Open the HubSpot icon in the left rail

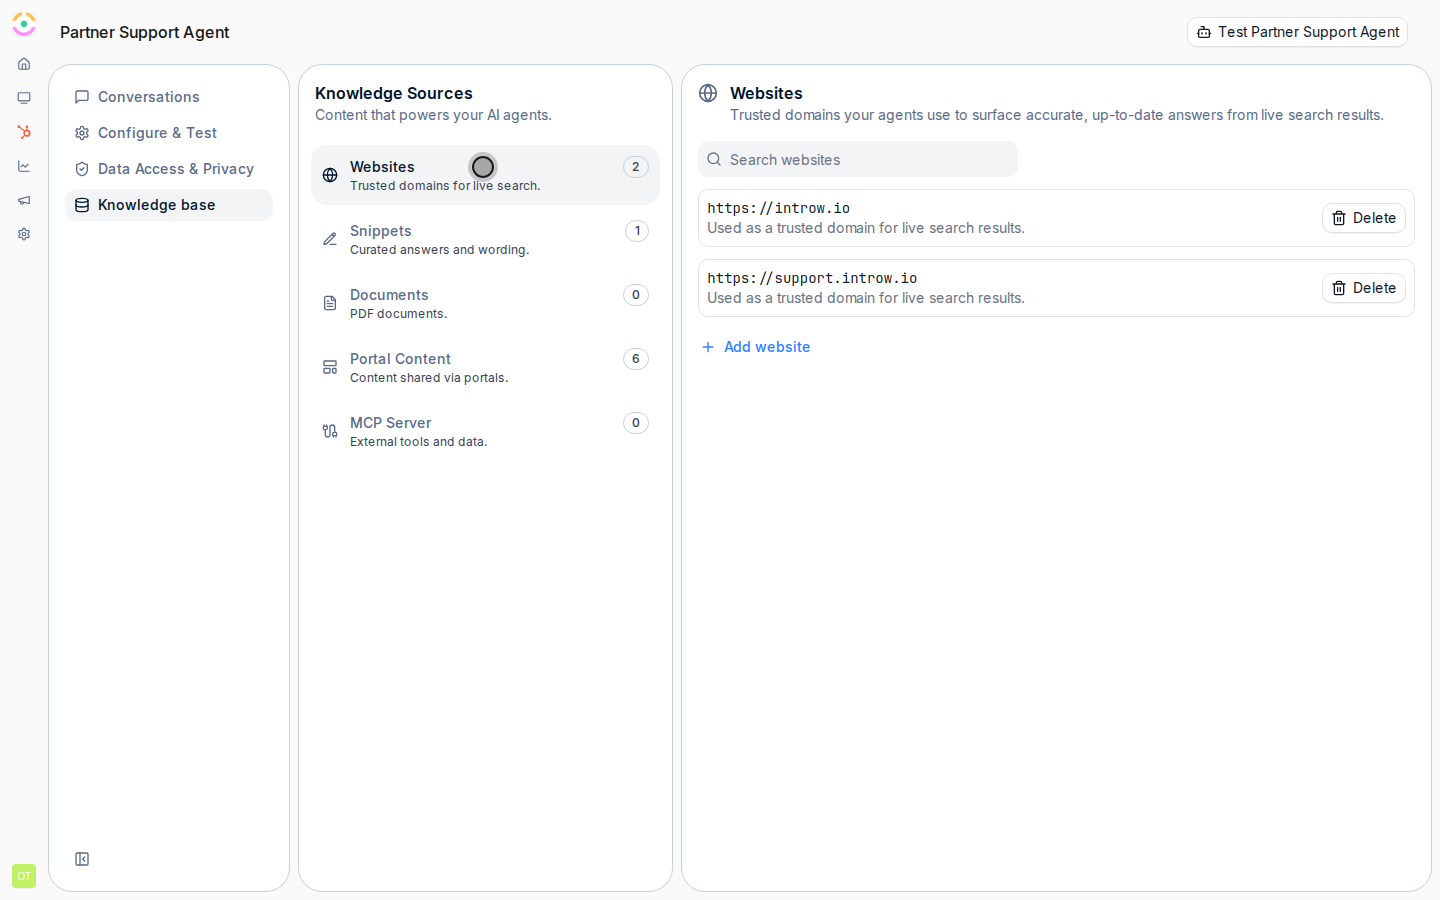(24, 132)
